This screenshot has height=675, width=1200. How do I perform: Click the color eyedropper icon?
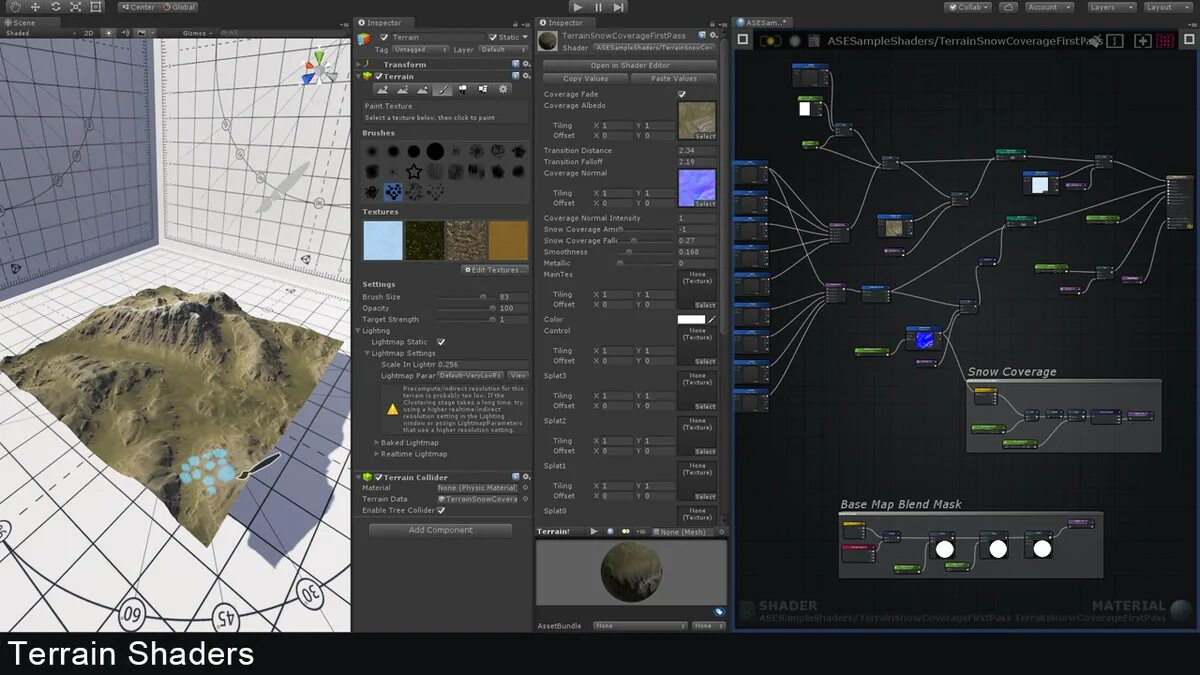tap(713, 319)
